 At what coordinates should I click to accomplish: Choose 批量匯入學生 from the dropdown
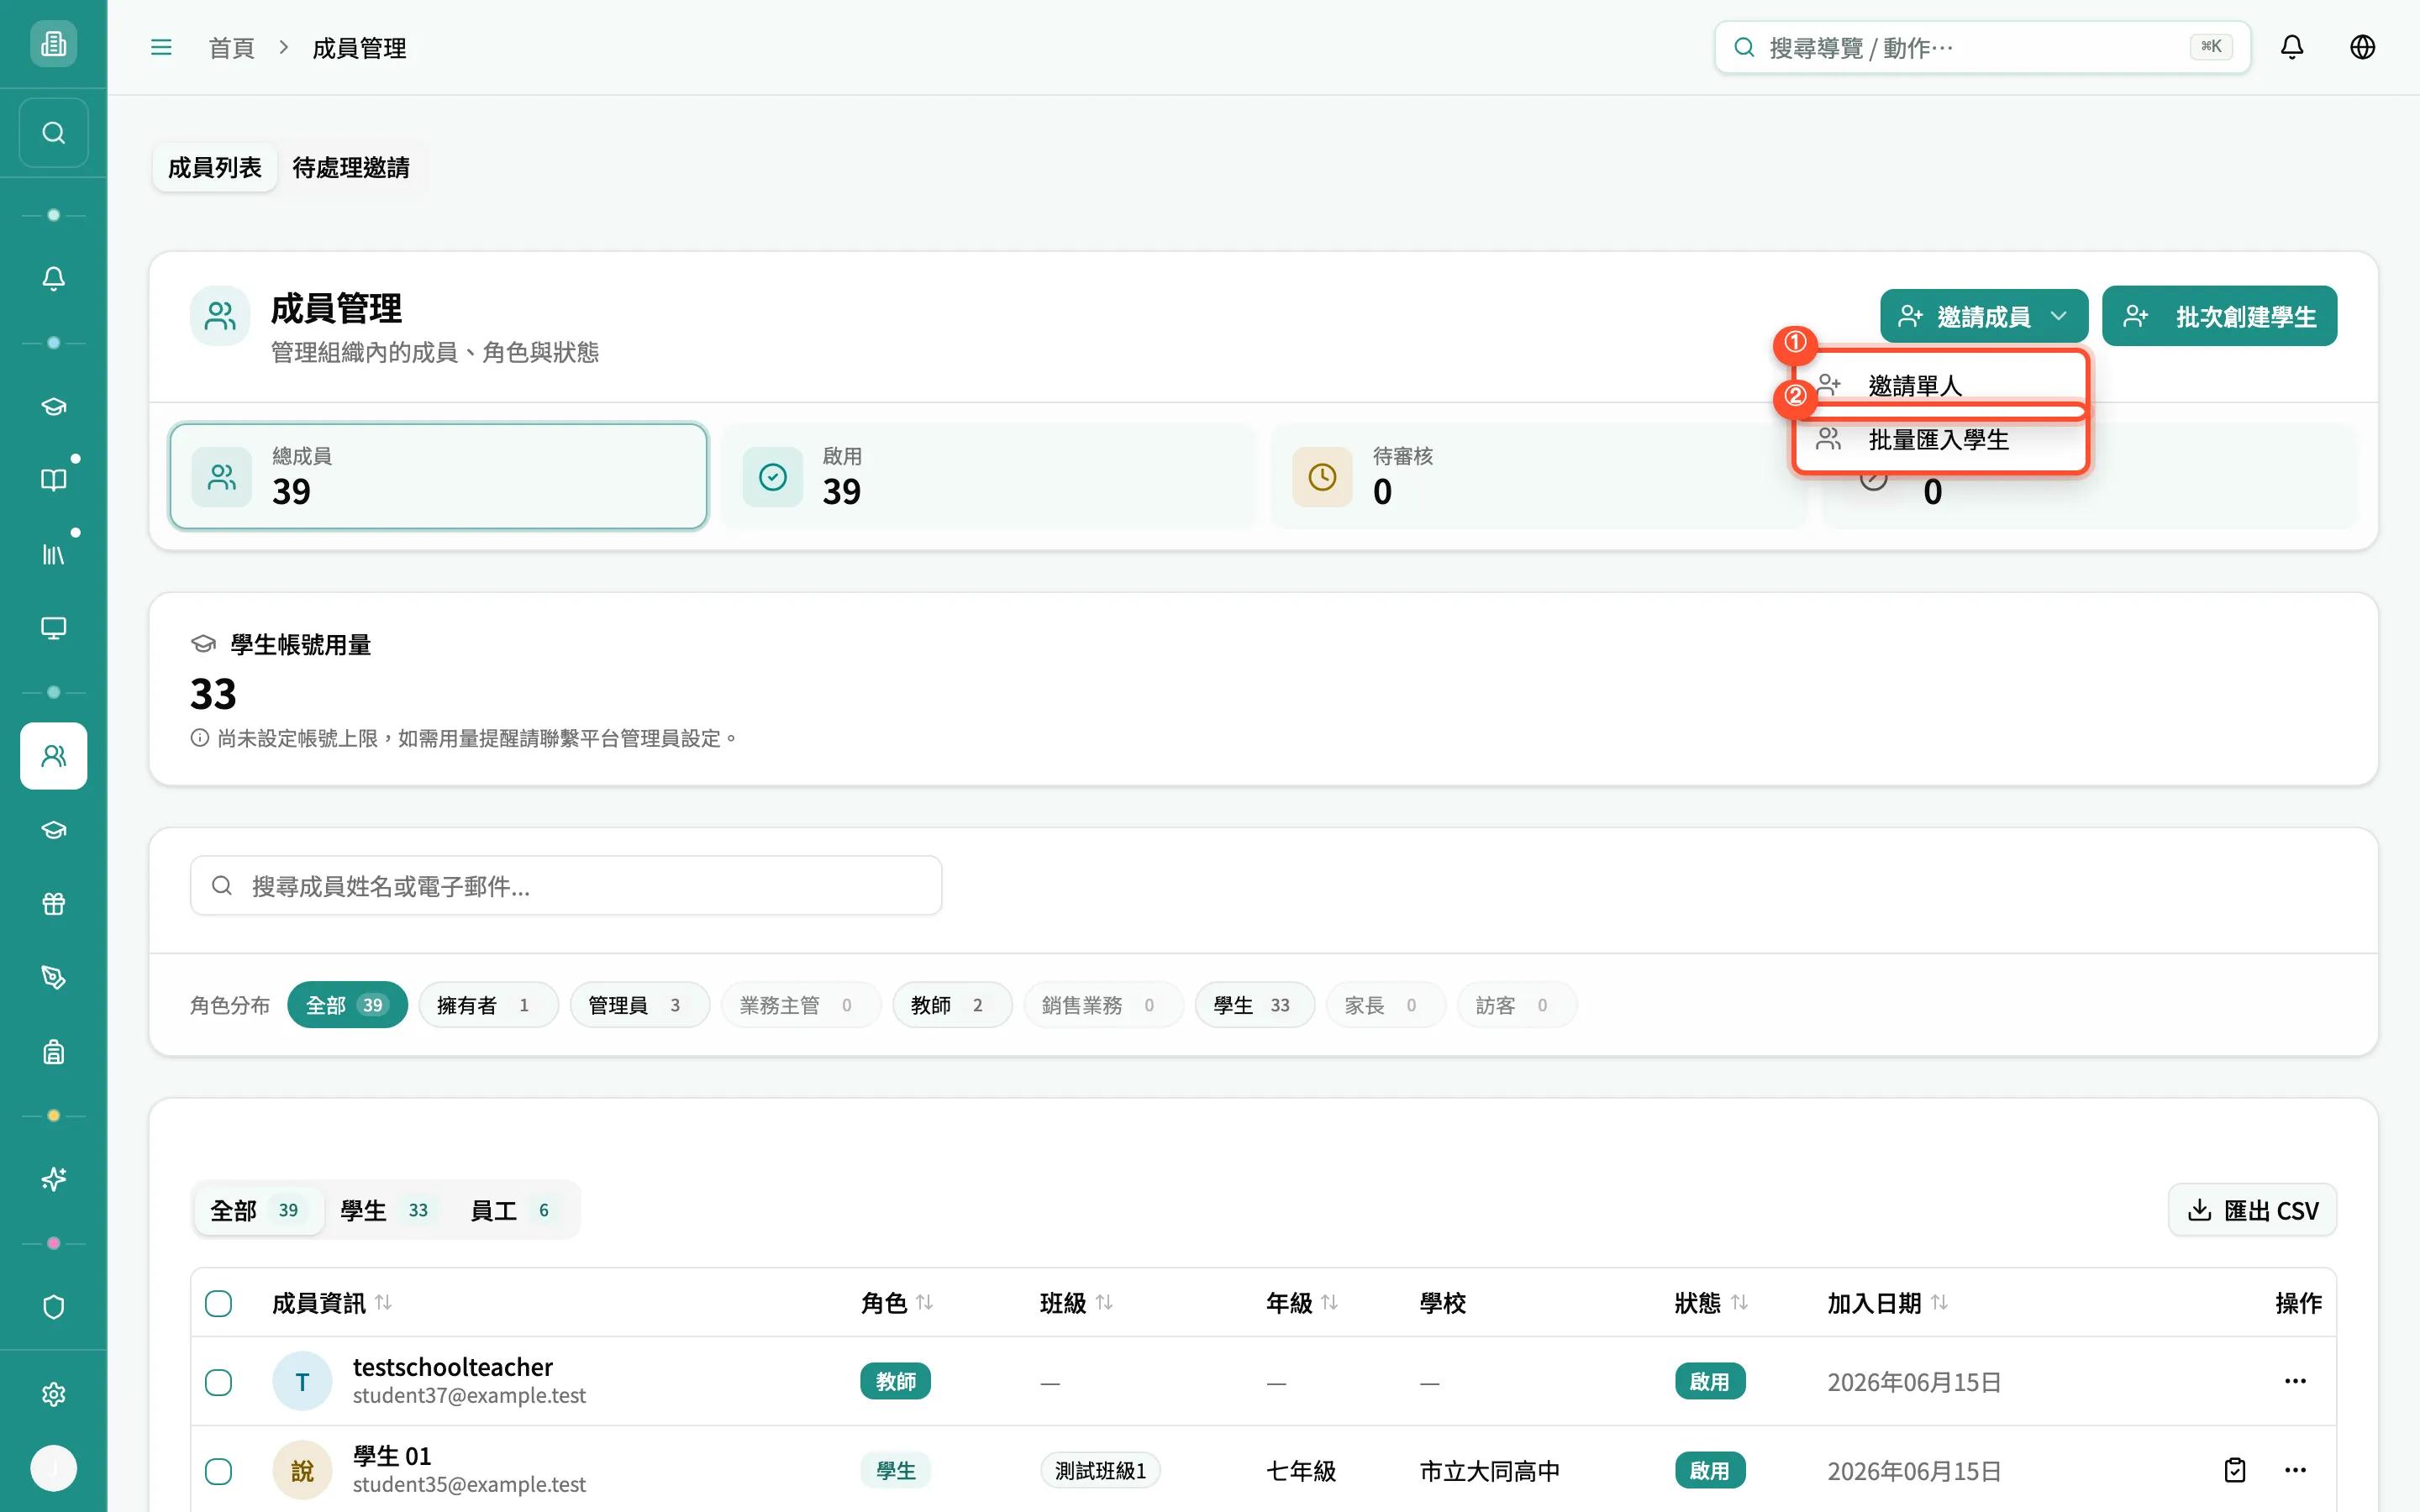pyautogui.click(x=1940, y=439)
